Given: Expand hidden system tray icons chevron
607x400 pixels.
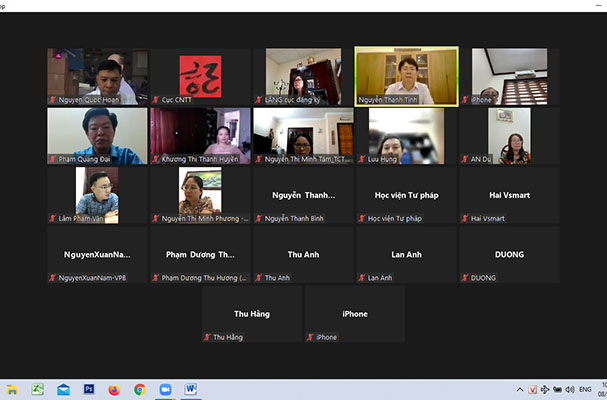Looking at the screenshot, I should (519, 389).
